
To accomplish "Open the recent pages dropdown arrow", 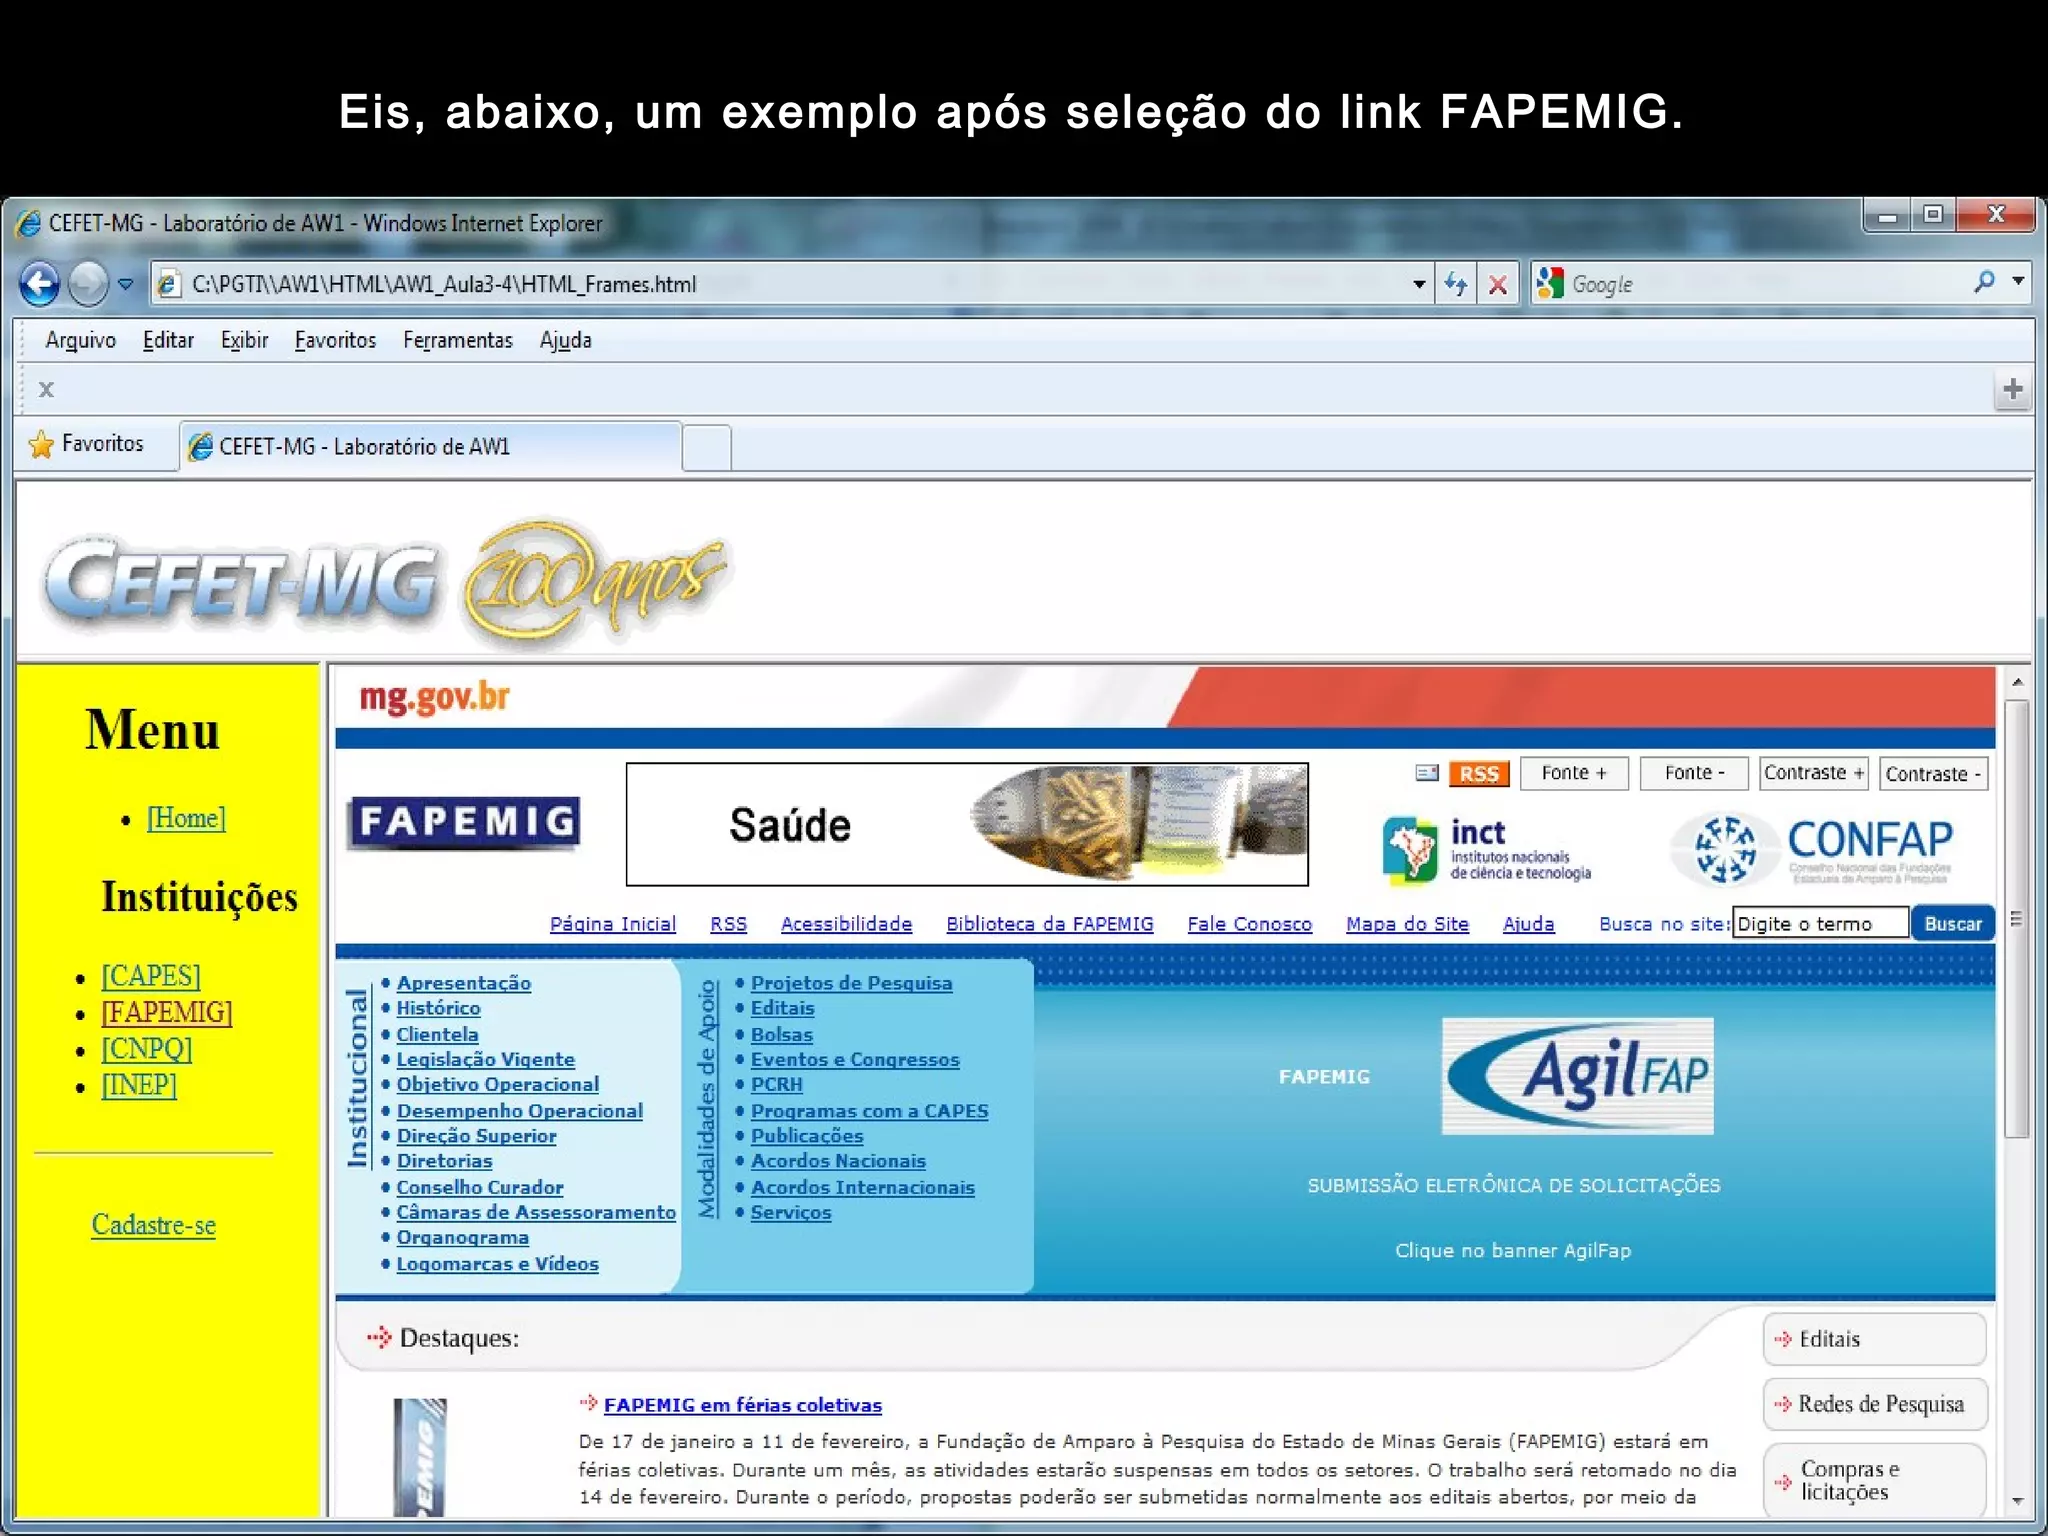I will pyautogui.click(x=126, y=284).
